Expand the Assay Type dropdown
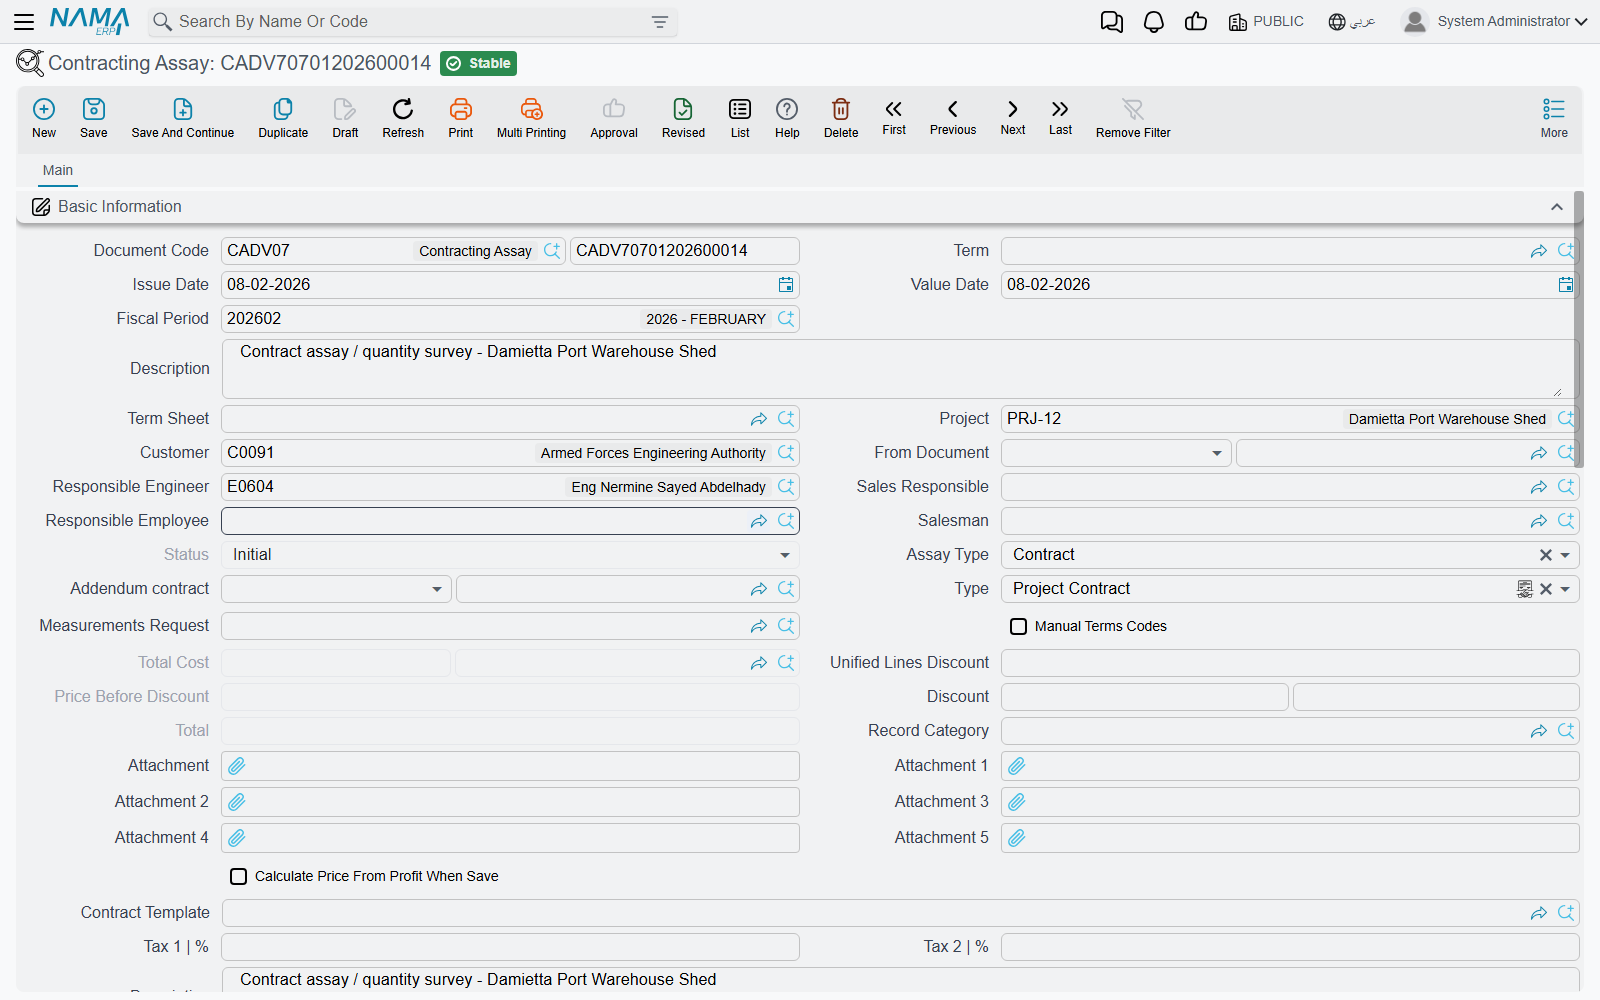Image resolution: width=1600 pixels, height=1000 pixels. [1565, 555]
